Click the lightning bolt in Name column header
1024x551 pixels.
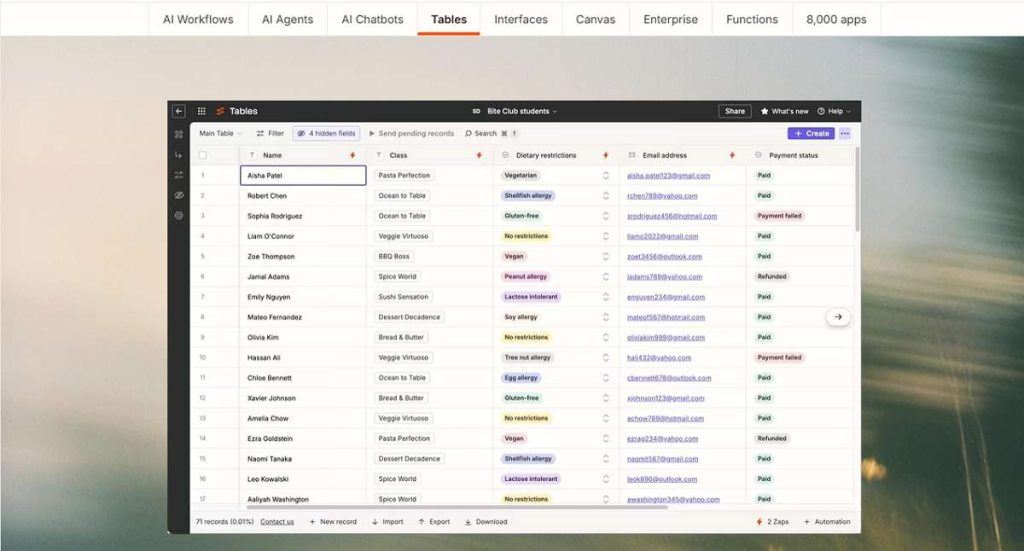[x=353, y=155]
